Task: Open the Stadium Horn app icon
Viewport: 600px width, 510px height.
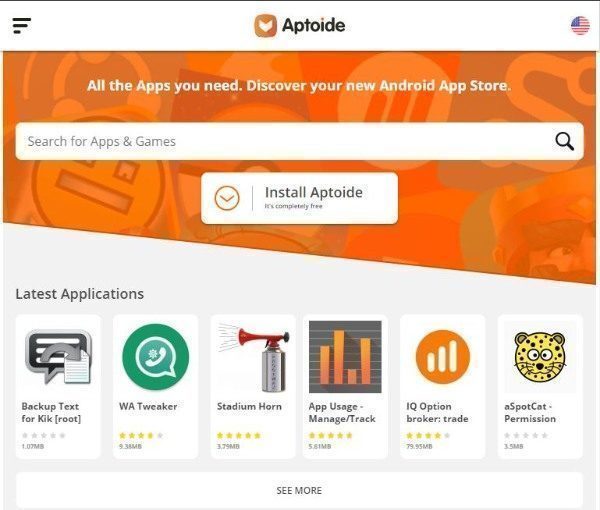Action: pos(253,358)
